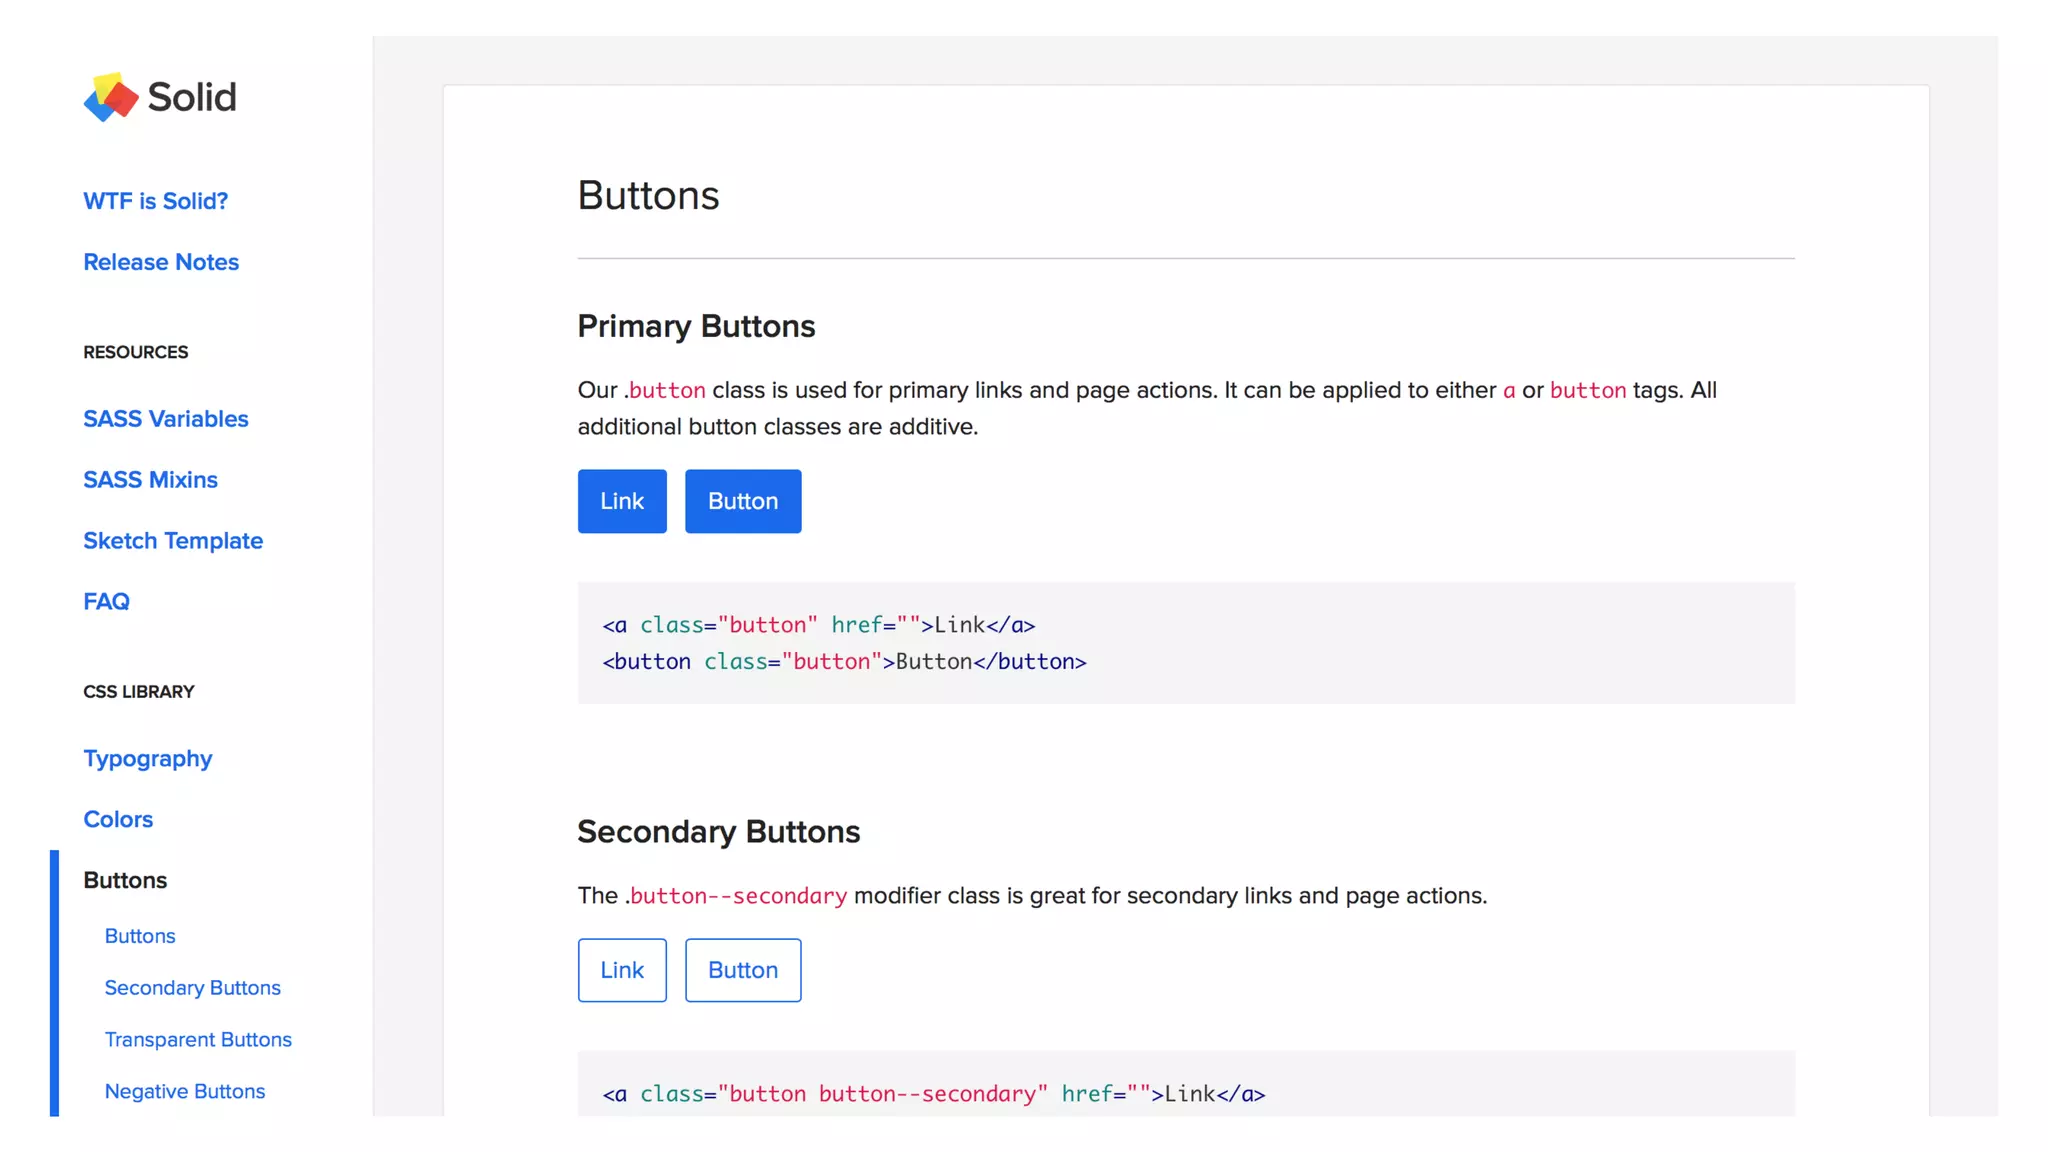Image resolution: width=2048 pixels, height=1152 pixels.
Task: Jump to Negative Buttons sub-link
Action: [185, 1092]
